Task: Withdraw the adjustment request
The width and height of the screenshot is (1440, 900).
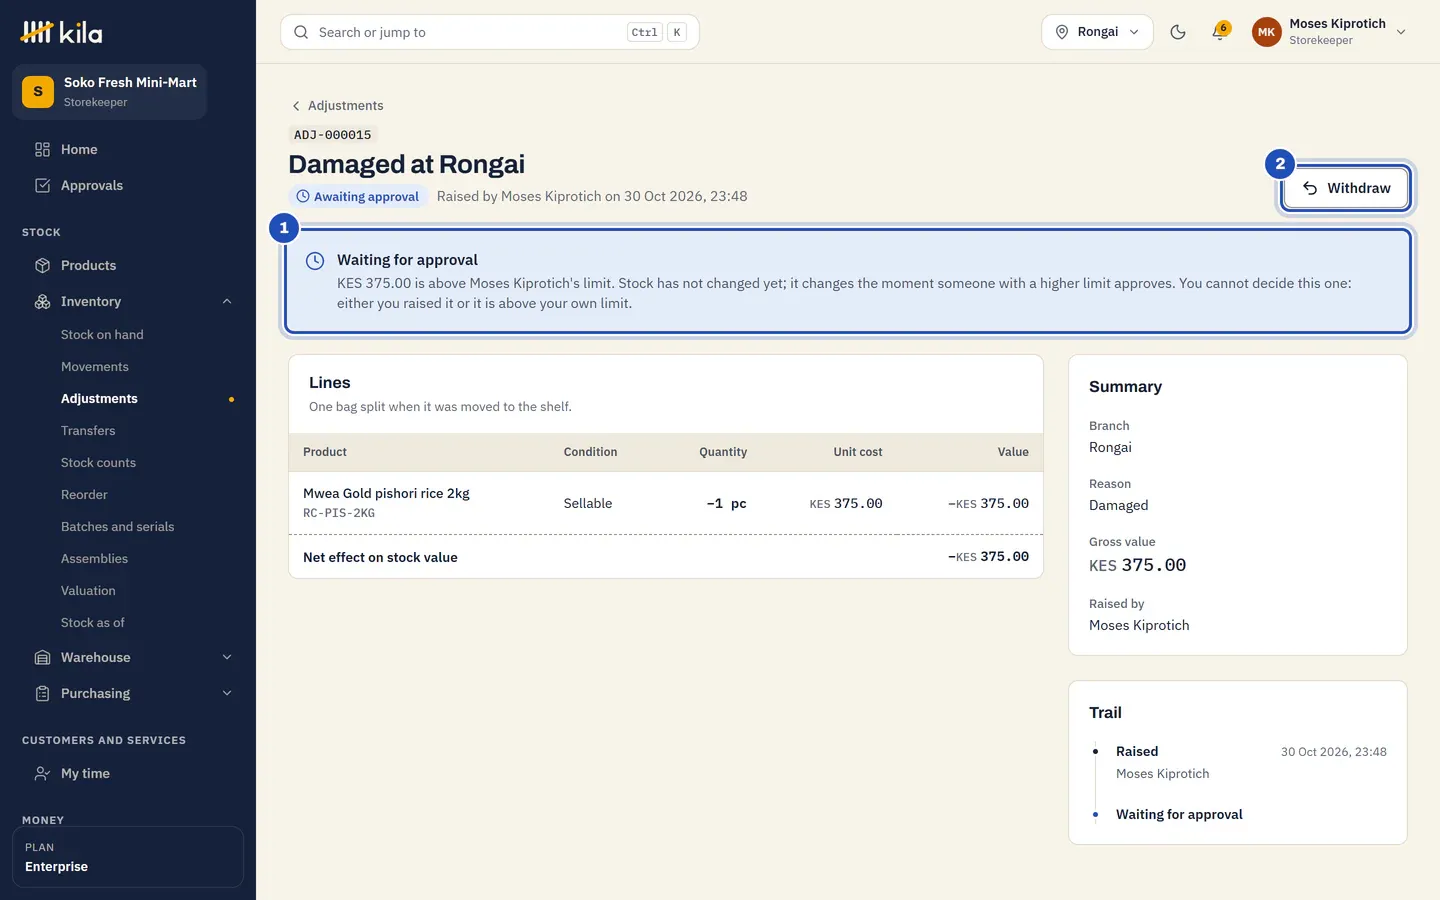Action: point(1346,188)
